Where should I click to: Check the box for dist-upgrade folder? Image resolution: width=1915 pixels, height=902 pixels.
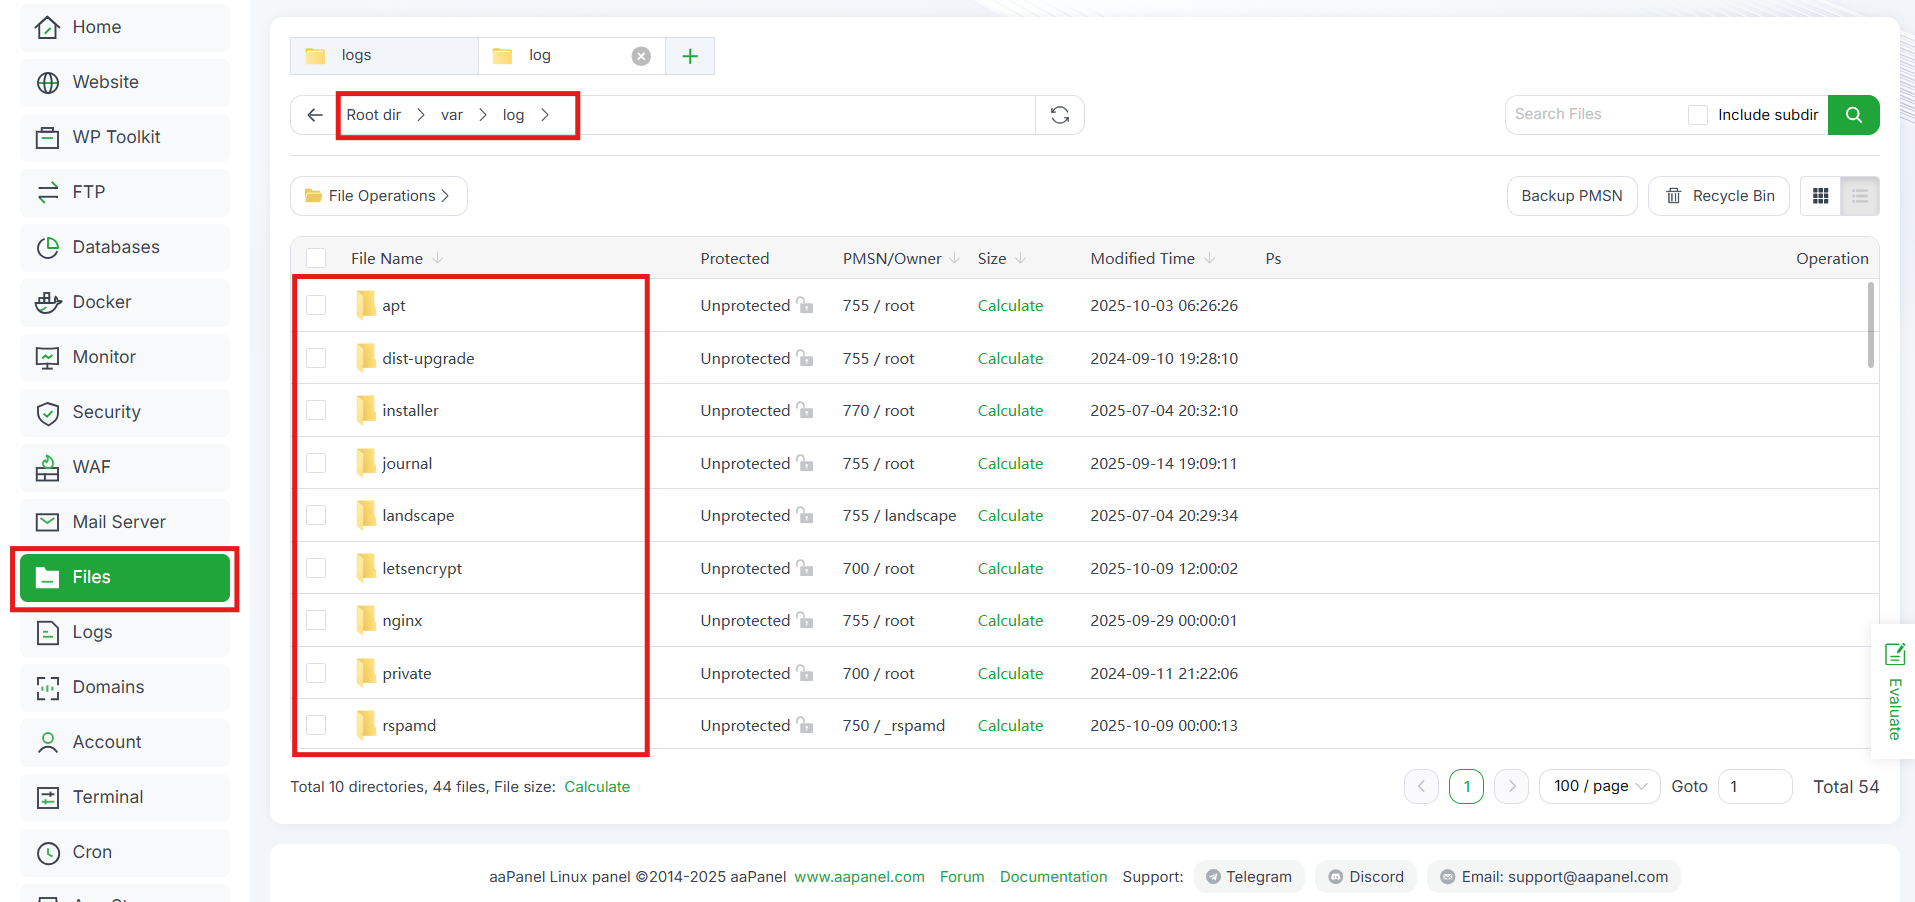pyautogui.click(x=316, y=358)
